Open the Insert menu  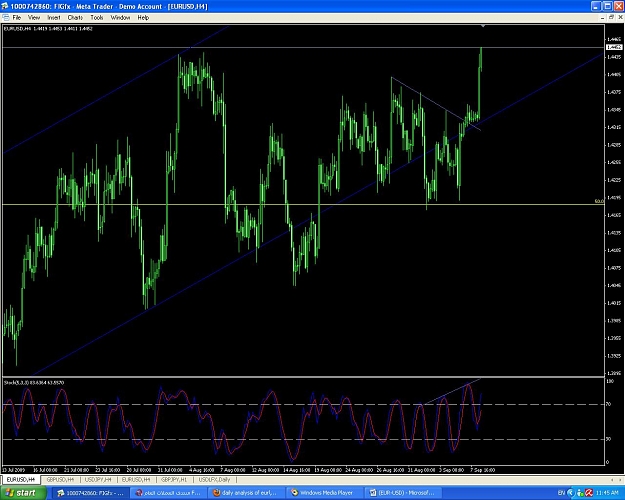tap(54, 18)
